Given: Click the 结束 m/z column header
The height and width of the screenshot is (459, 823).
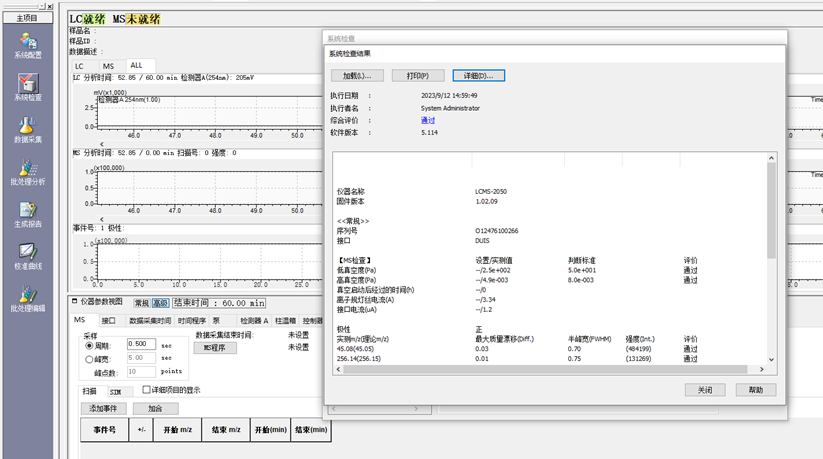Looking at the screenshot, I should coord(226,430).
